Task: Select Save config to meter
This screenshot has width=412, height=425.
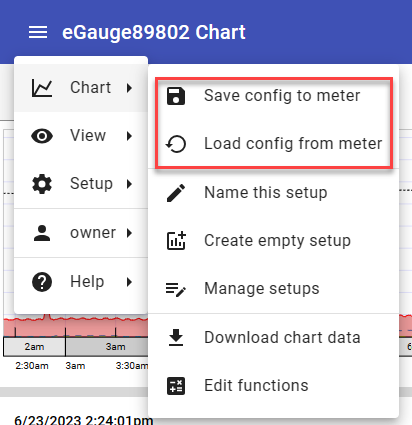Action: (273, 96)
